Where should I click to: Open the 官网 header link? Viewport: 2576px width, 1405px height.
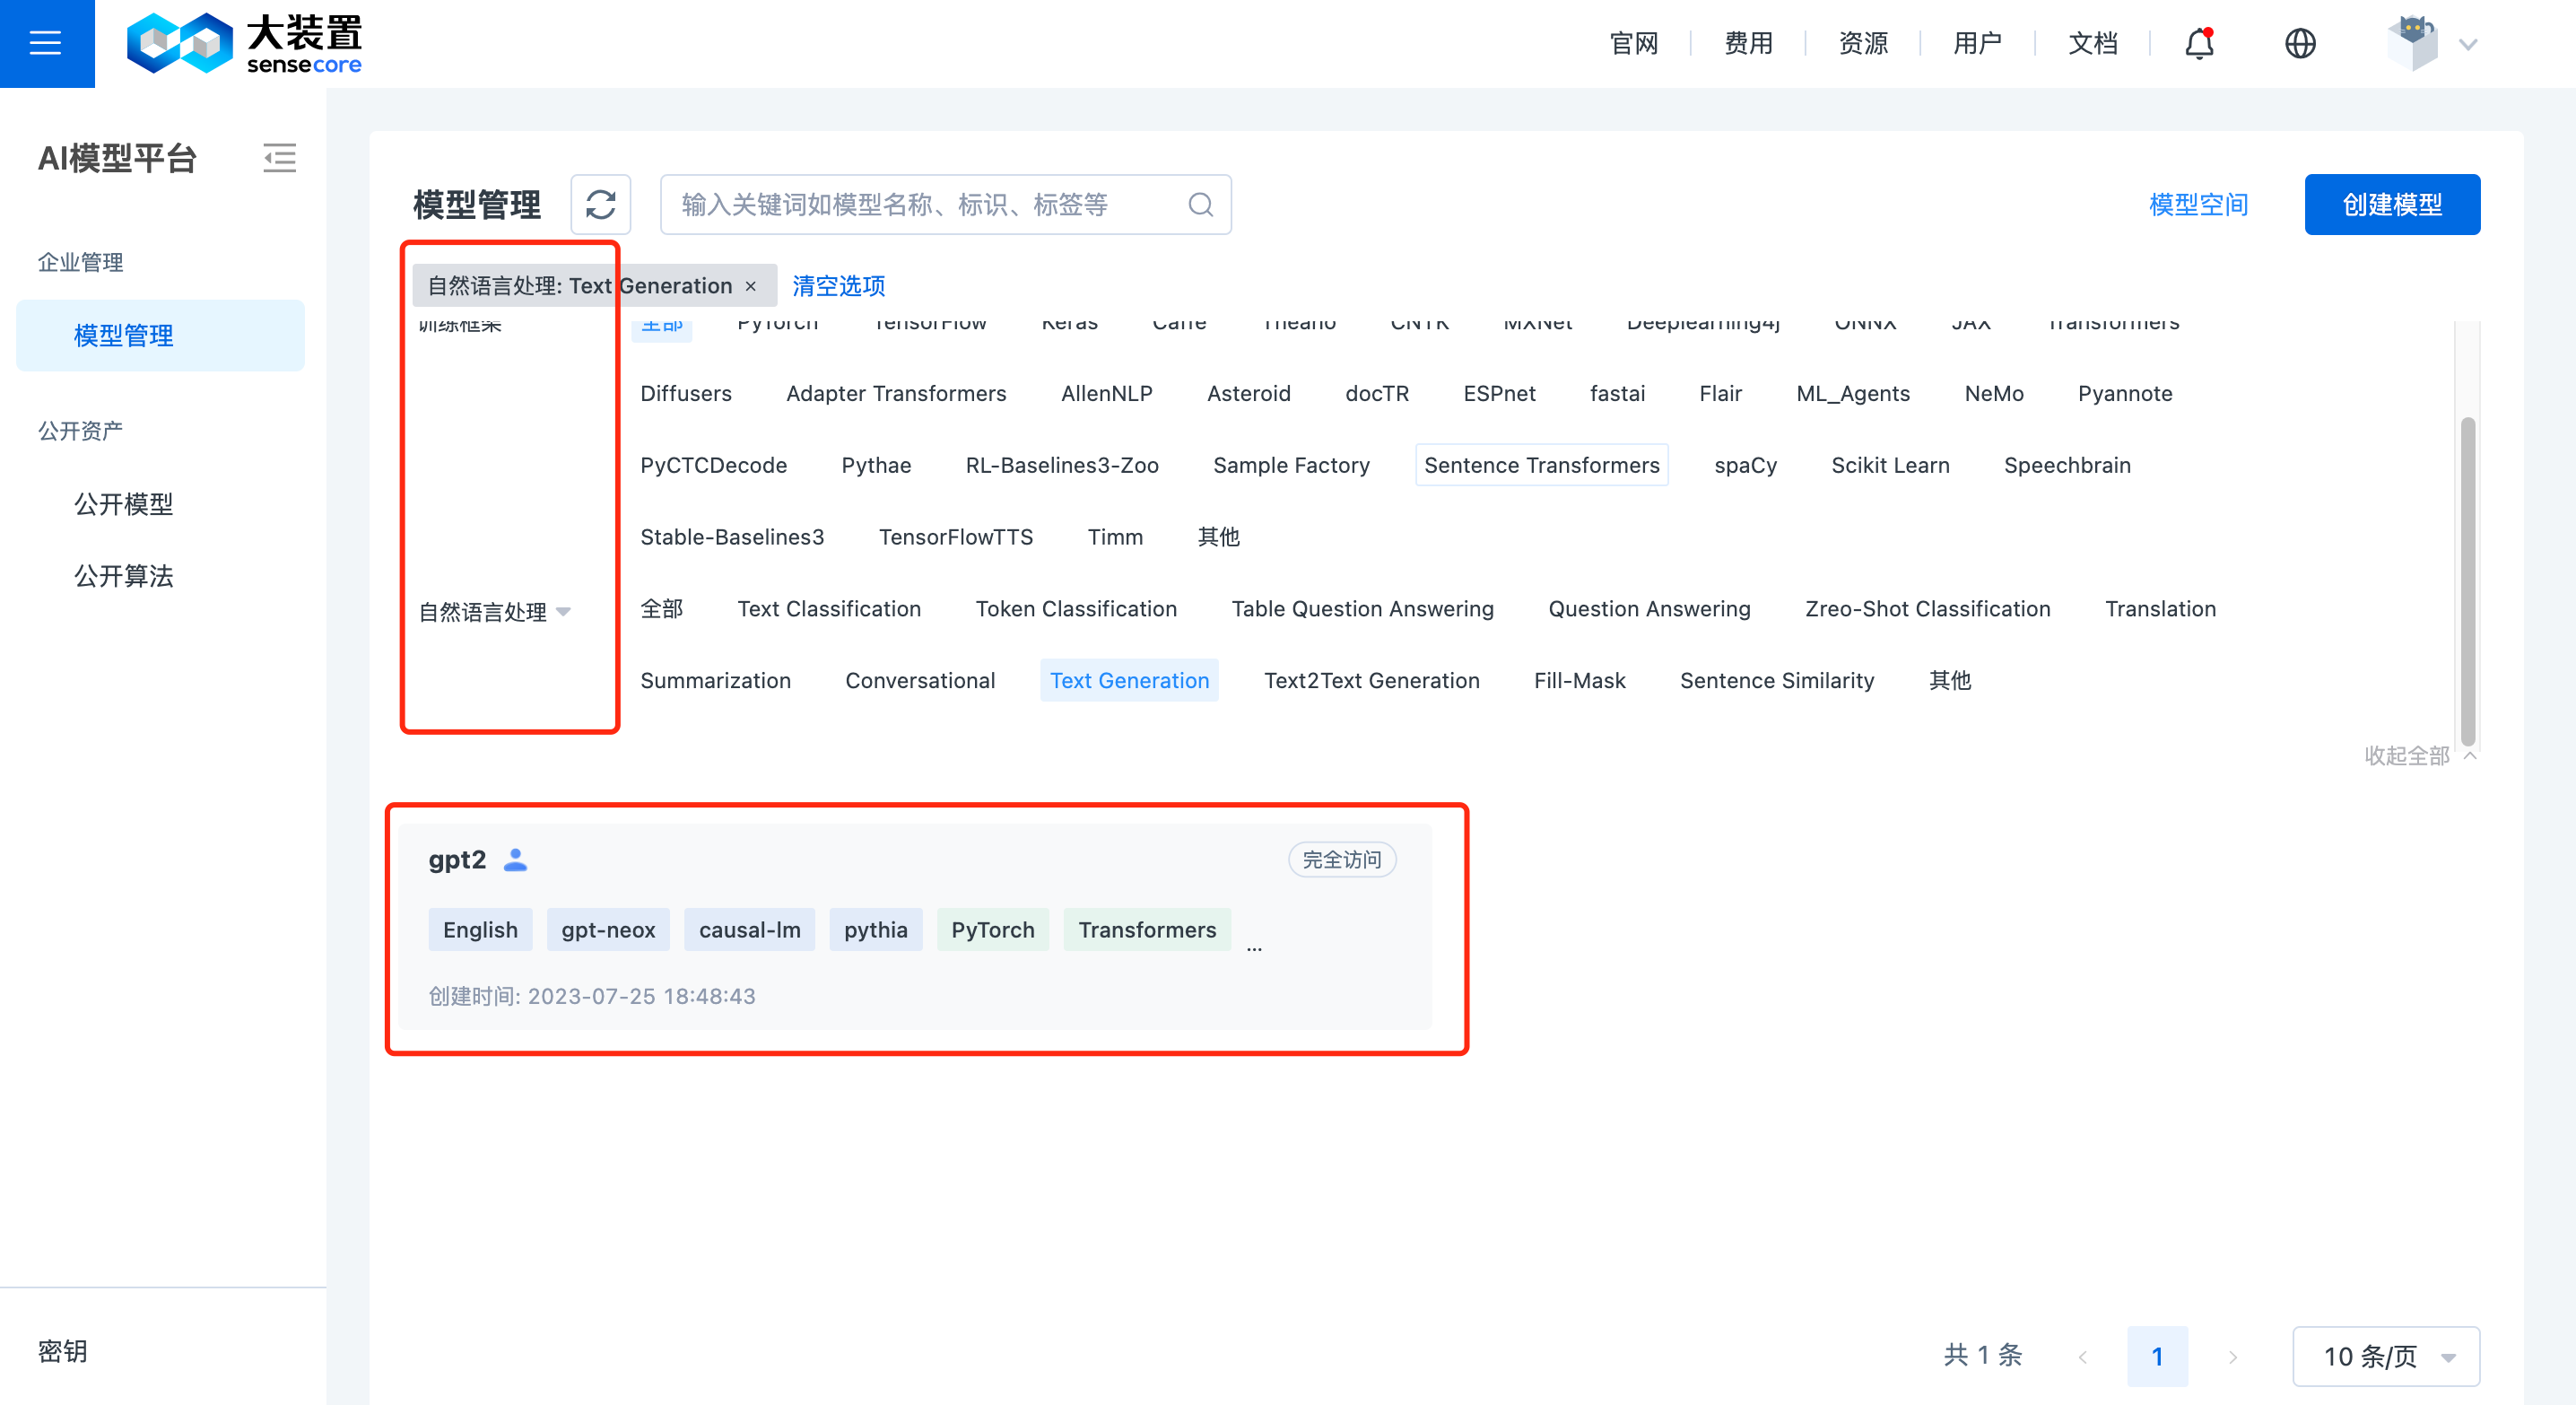click(1634, 43)
